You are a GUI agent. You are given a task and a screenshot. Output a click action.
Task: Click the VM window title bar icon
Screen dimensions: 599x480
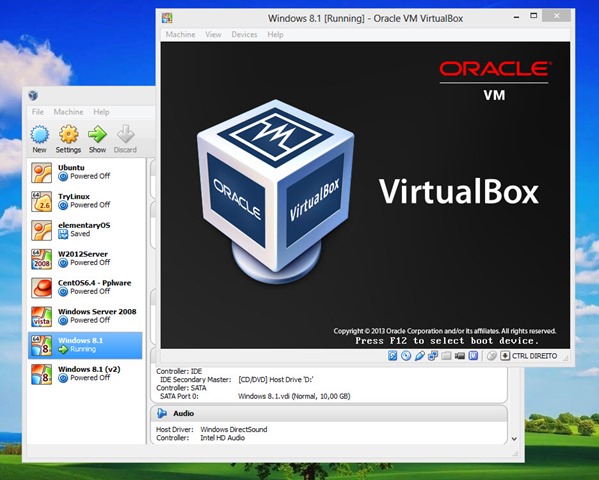click(167, 18)
